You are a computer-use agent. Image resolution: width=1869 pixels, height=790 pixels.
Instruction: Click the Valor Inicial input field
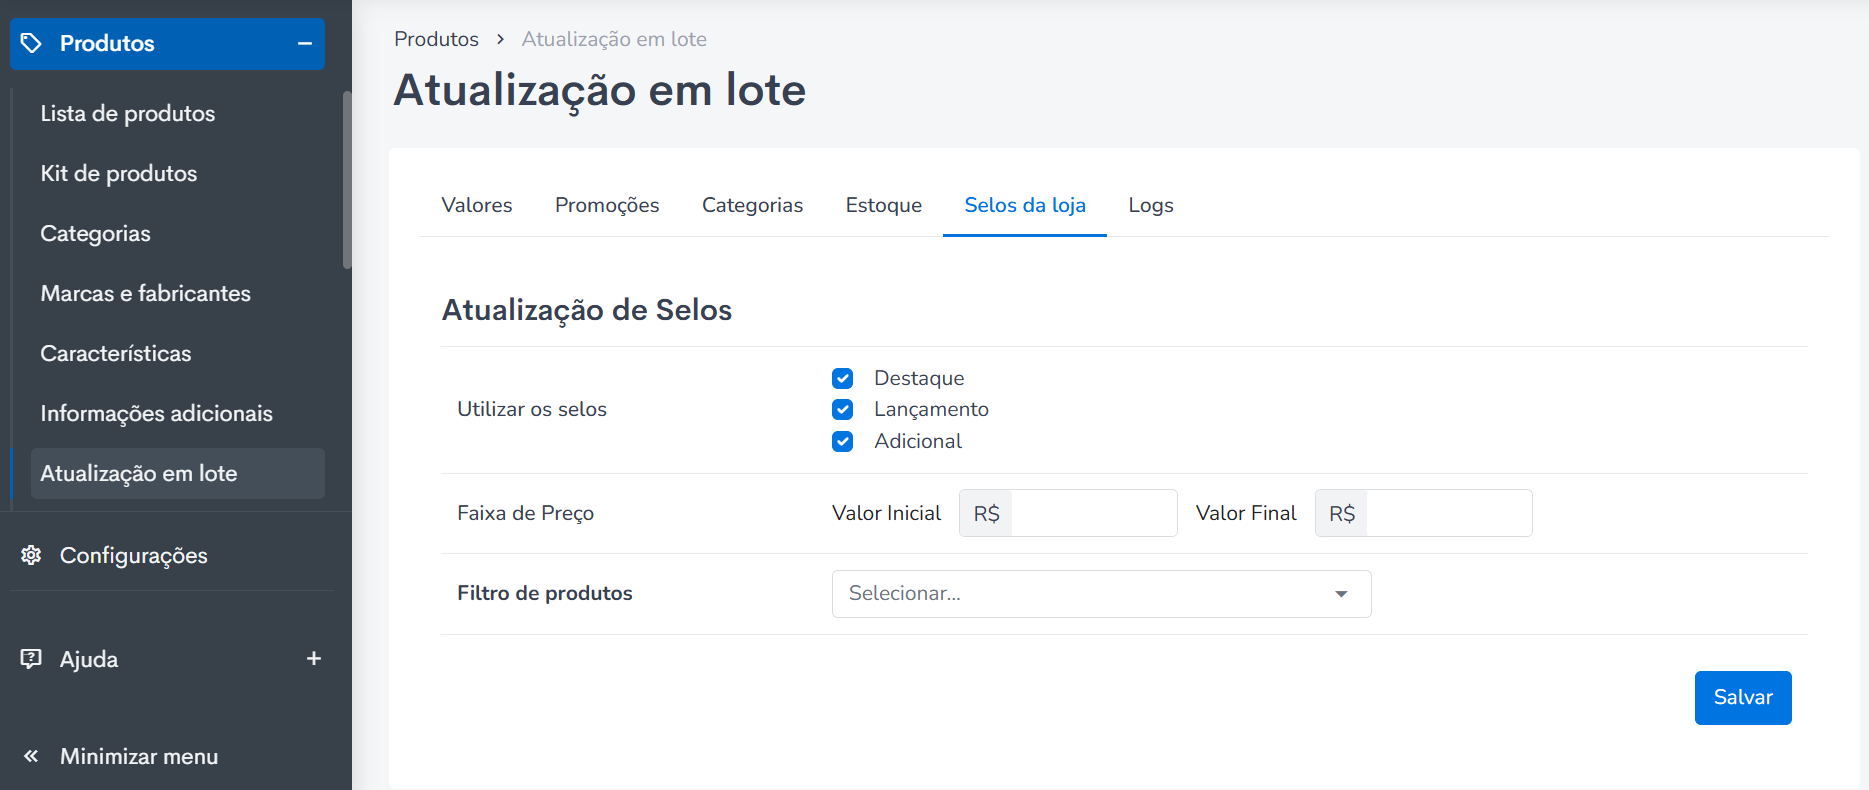tap(1094, 513)
